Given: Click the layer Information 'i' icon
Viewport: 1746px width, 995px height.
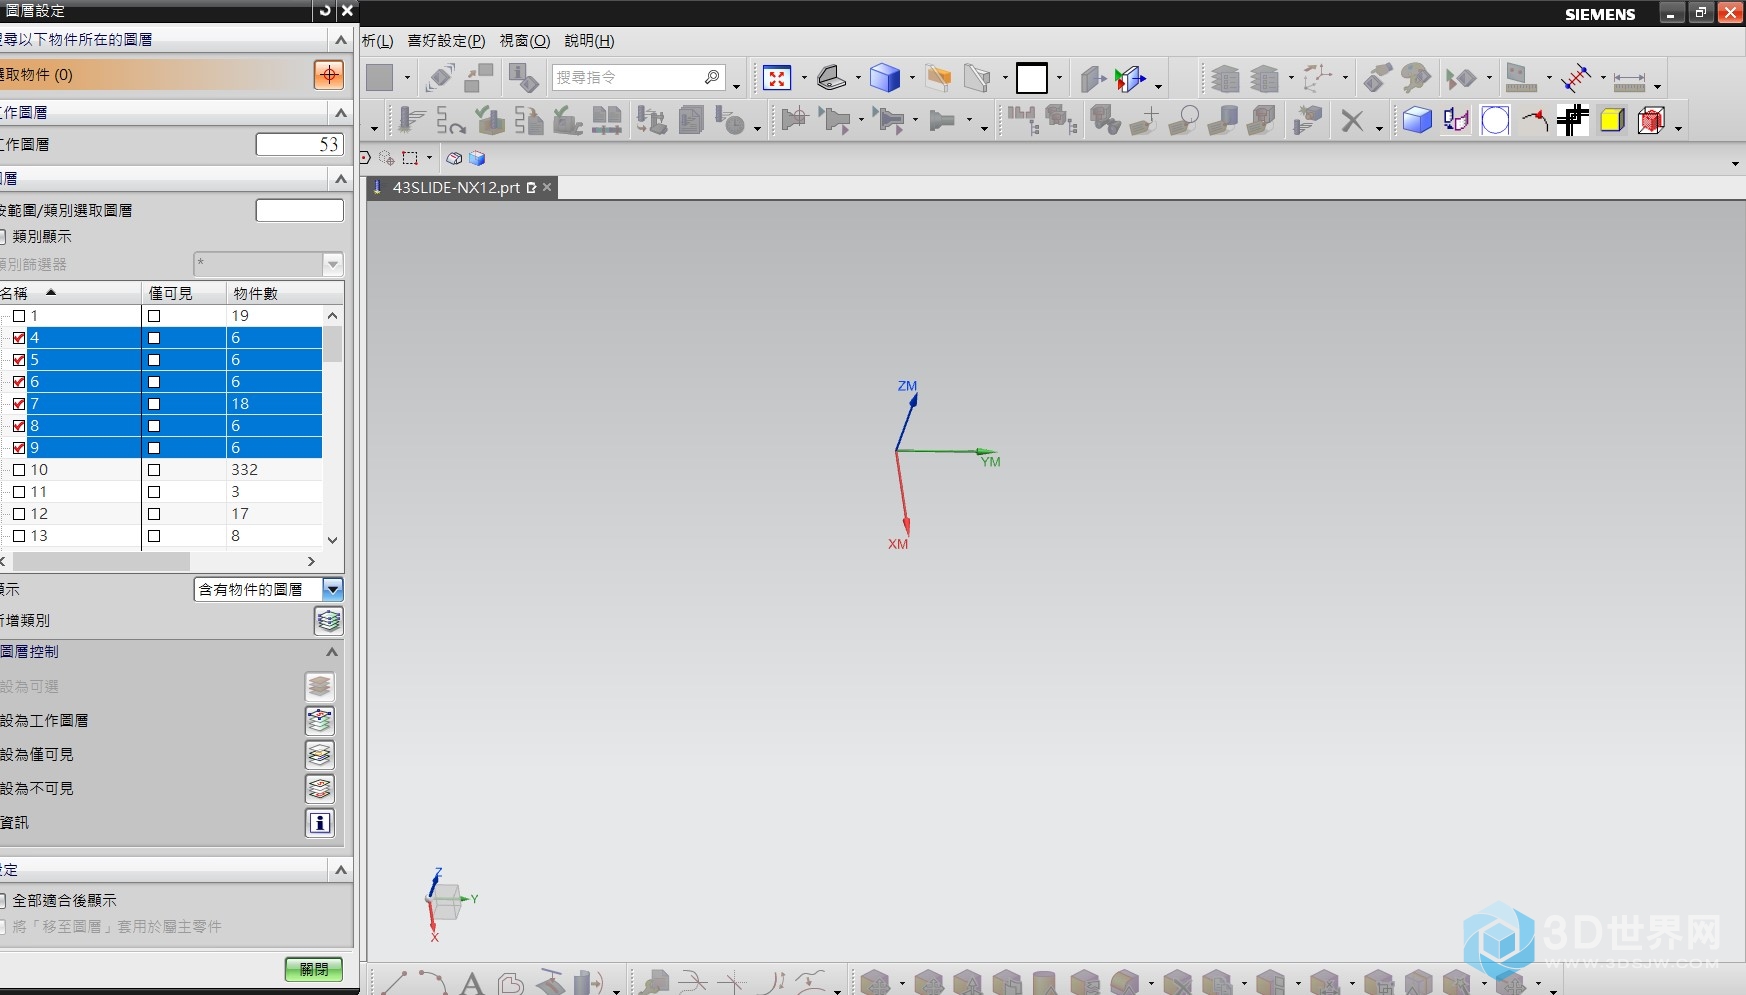Looking at the screenshot, I should (320, 822).
